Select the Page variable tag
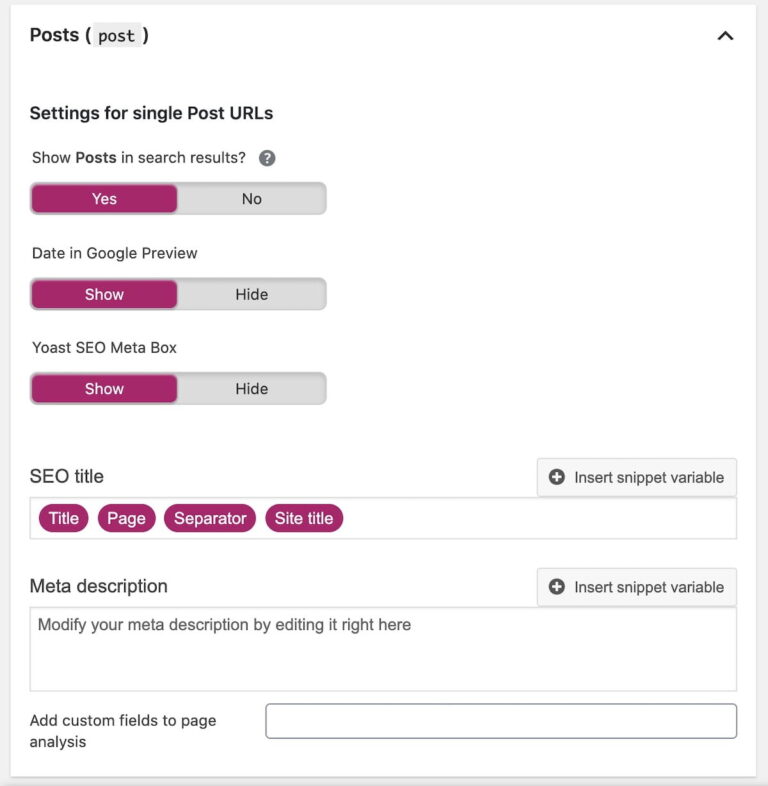 coord(127,518)
